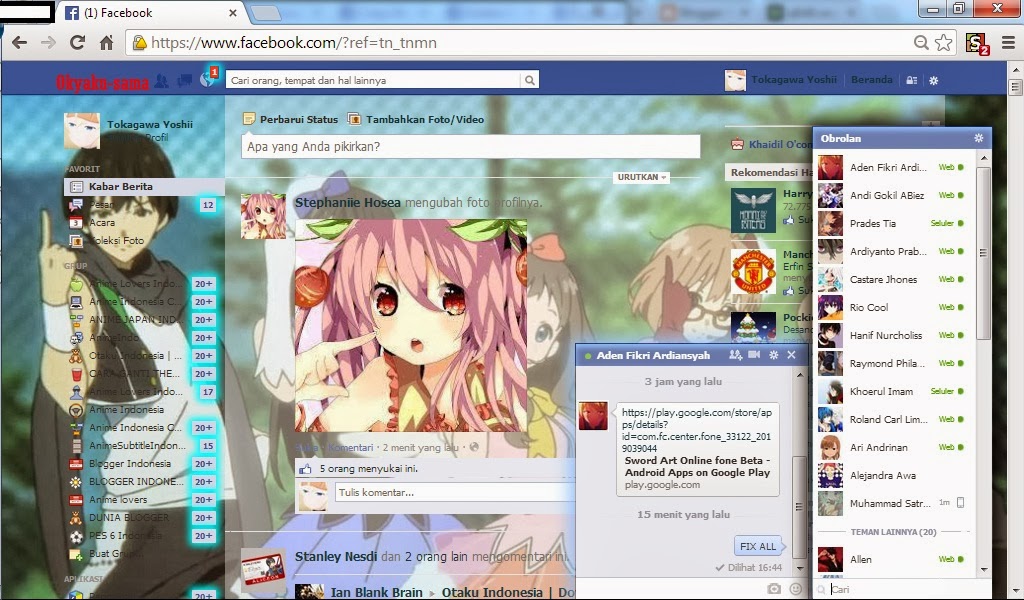Click the Tulis komentar field
Viewport: 1024px width, 600px height.
pyautogui.click(x=454, y=492)
